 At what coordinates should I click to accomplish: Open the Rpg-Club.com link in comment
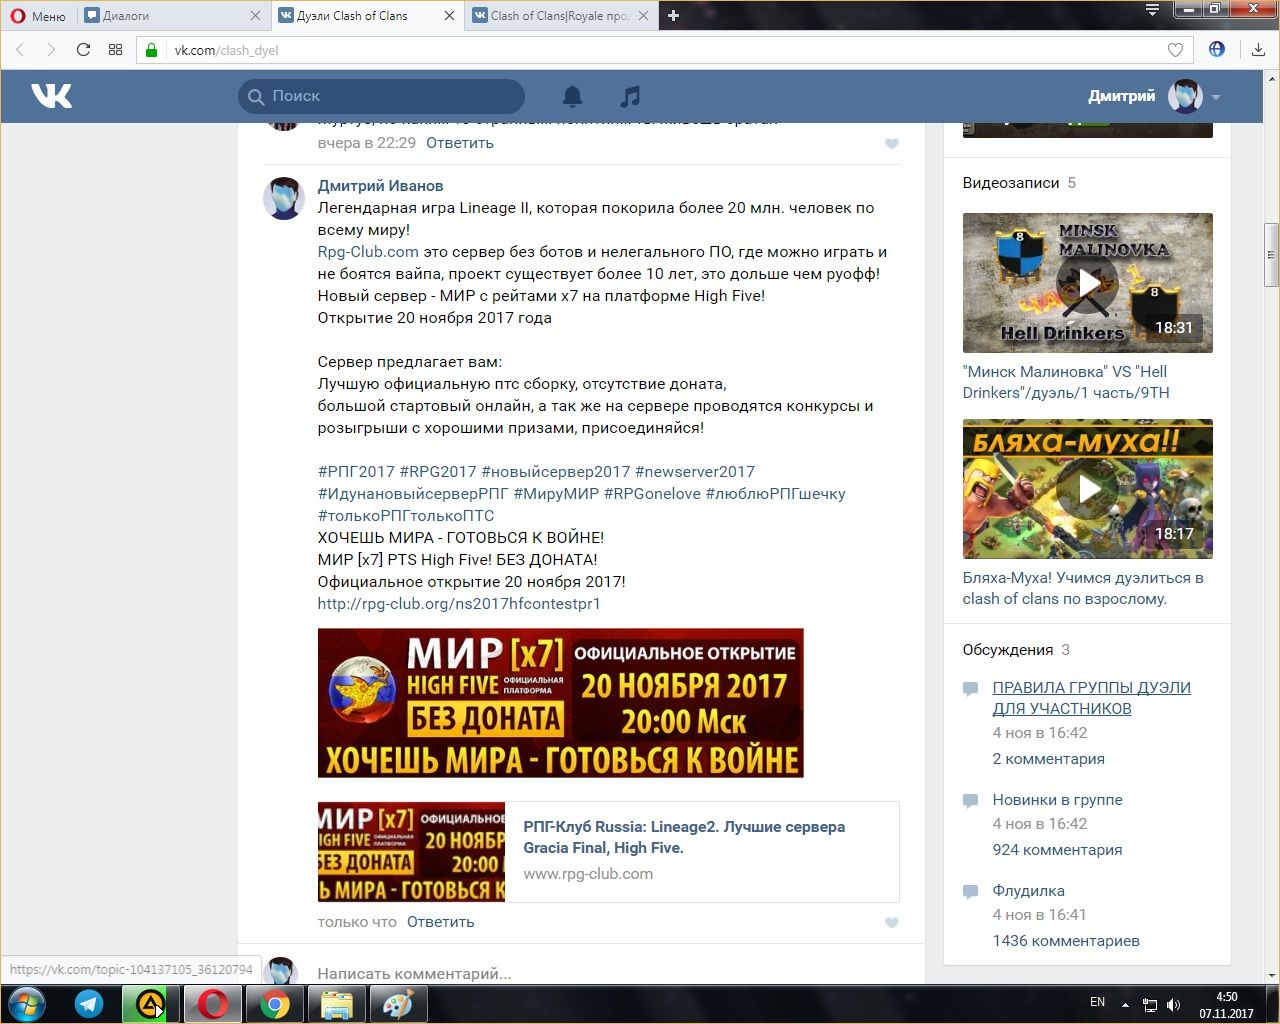click(x=368, y=252)
